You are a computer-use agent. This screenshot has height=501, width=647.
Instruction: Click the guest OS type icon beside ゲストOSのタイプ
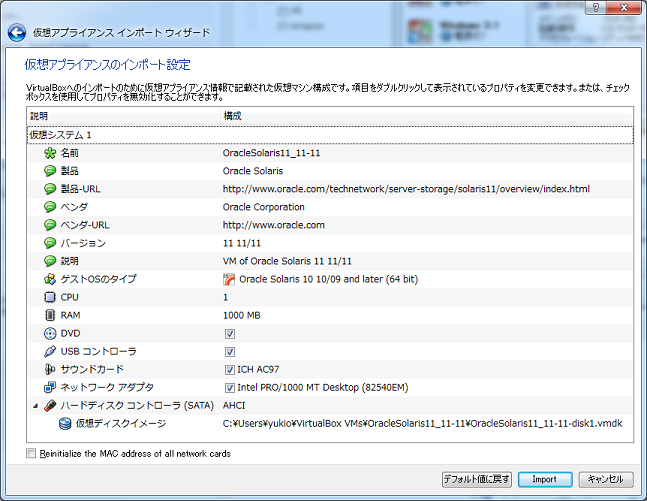50,279
